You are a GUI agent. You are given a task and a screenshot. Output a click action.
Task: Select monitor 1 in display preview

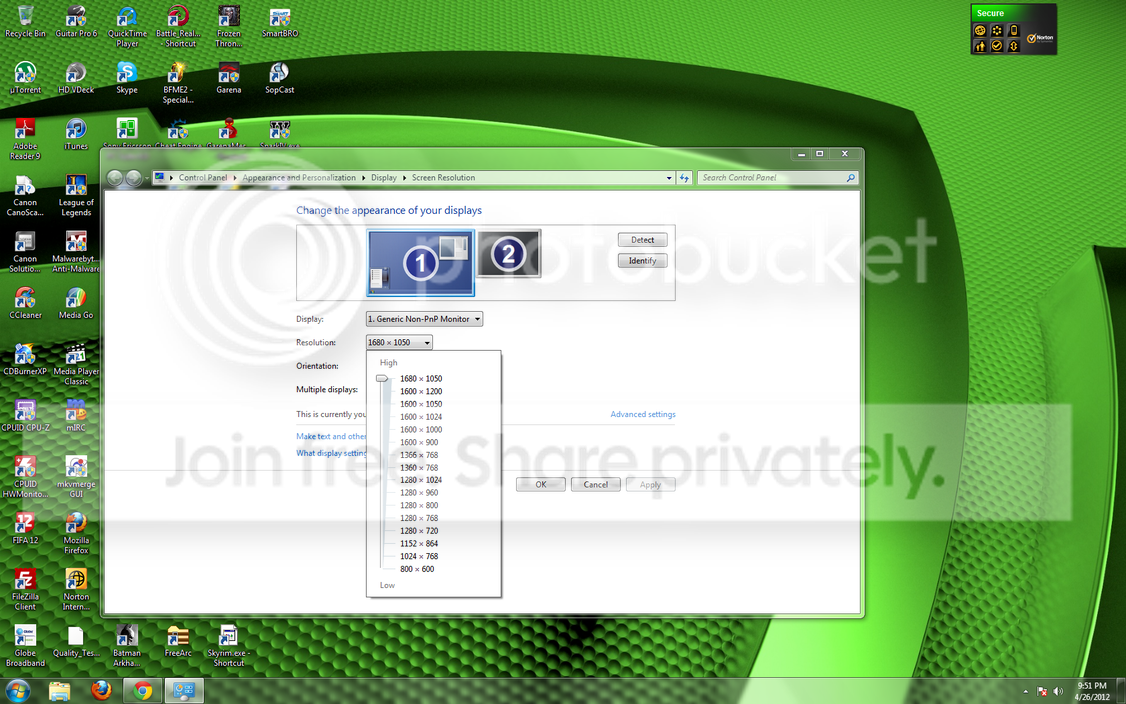coord(421,263)
